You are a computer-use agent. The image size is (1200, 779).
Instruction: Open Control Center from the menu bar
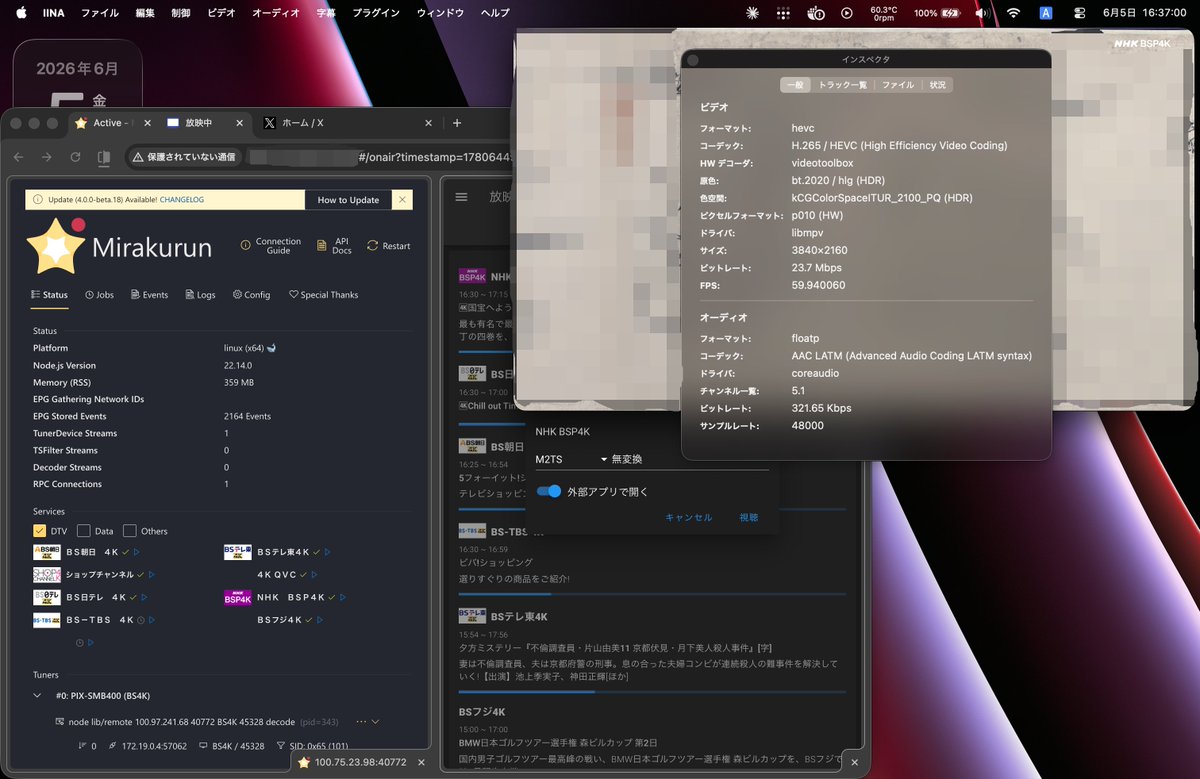click(x=1079, y=13)
